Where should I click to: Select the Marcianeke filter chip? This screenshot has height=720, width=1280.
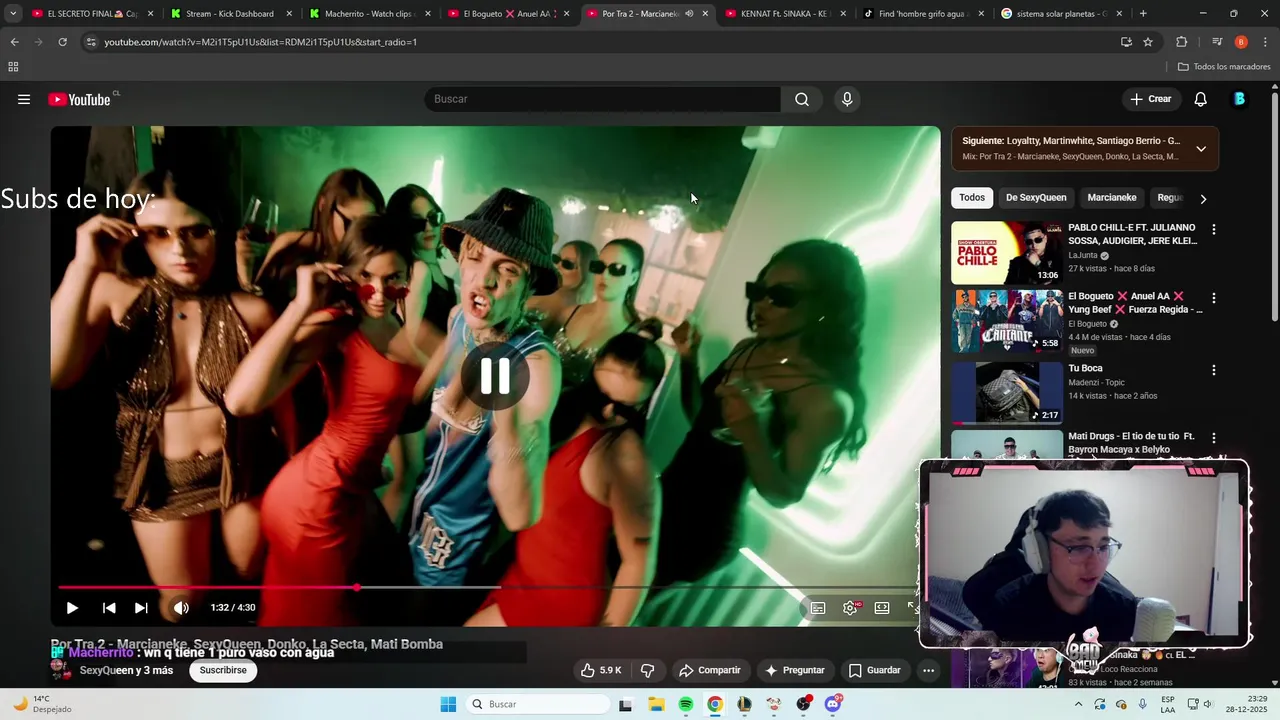(1112, 198)
